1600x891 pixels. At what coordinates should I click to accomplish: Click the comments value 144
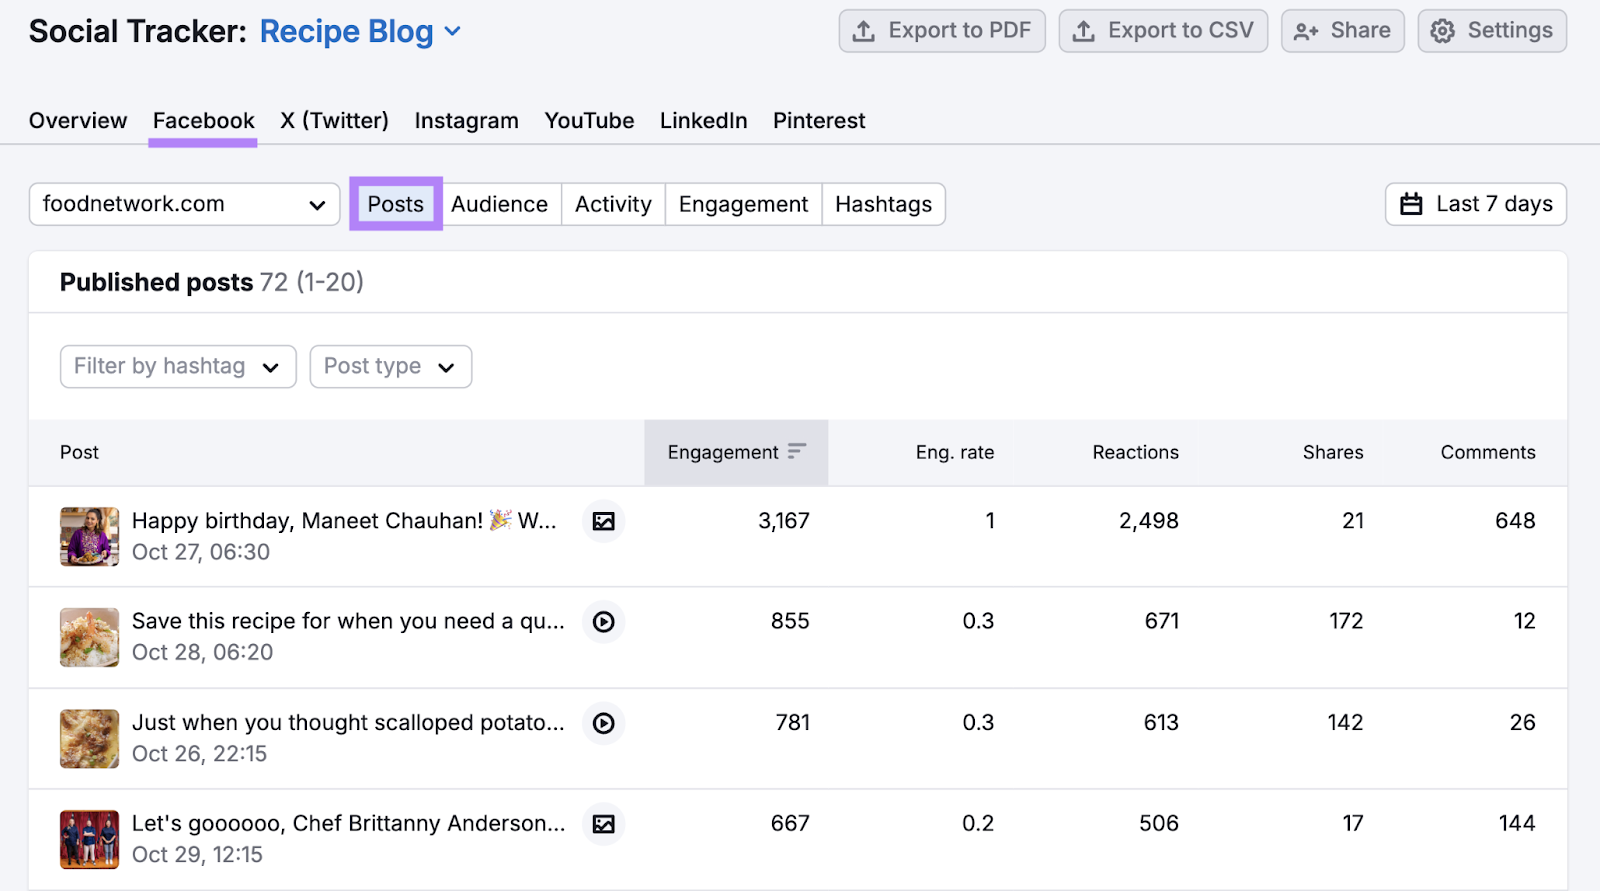1517,823
